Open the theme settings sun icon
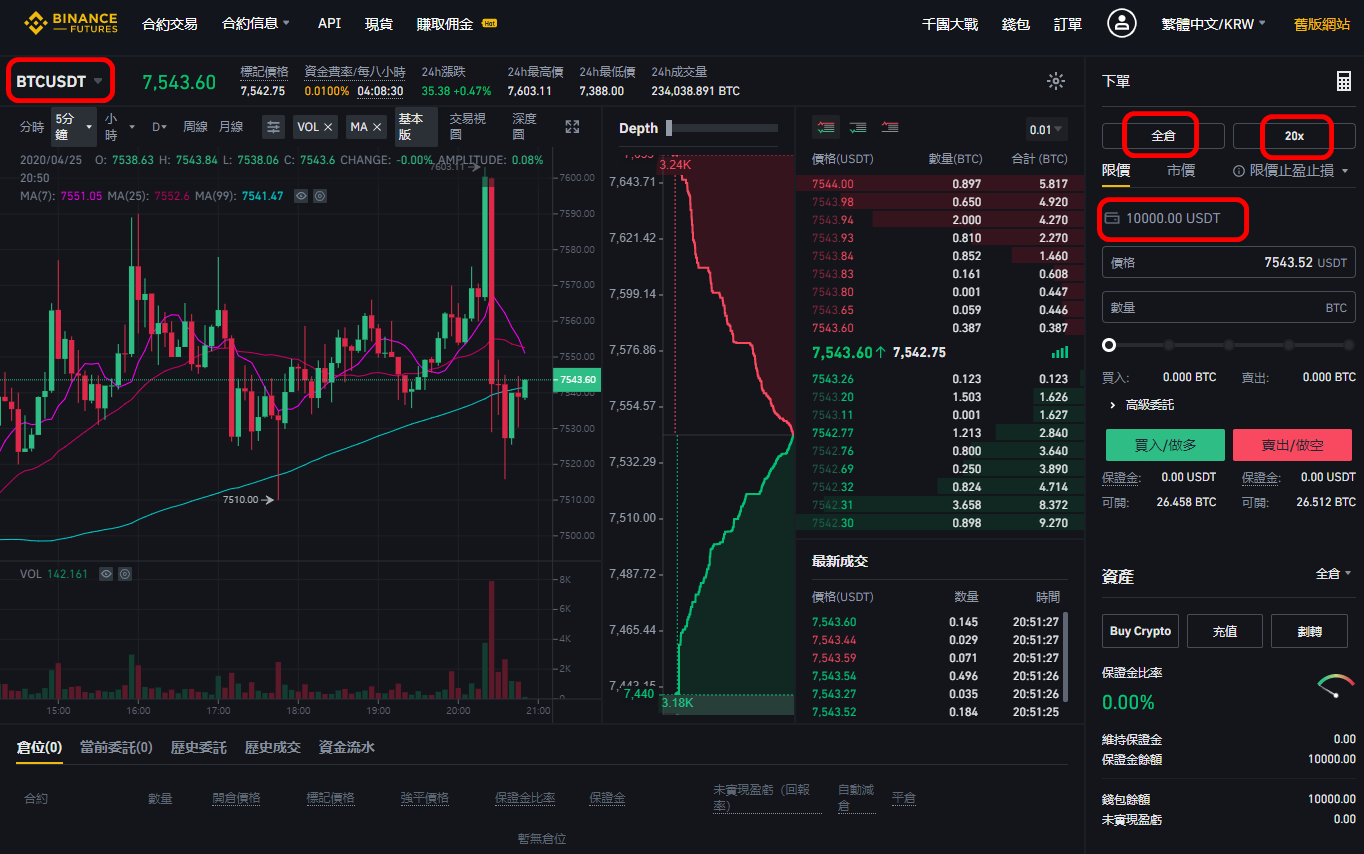Viewport: 1364px width, 854px height. [x=1055, y=81]
